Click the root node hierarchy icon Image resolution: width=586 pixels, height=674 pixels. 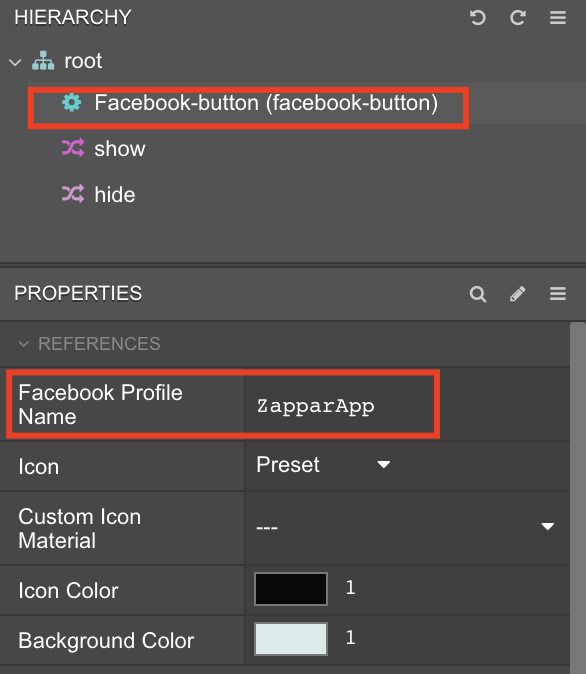43,61
